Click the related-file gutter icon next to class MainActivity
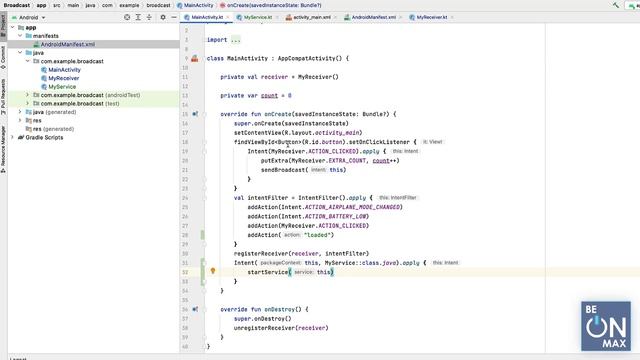 point(195,58)
